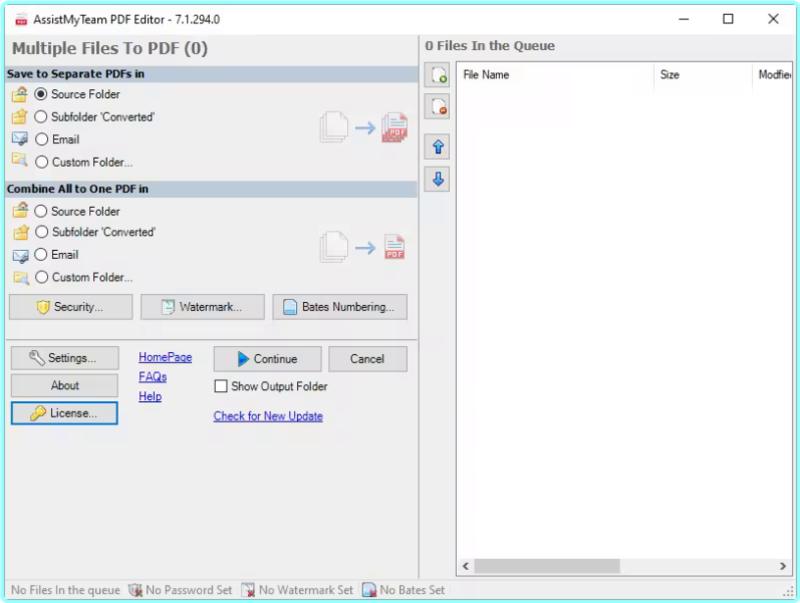The width and height of the screenshot is (800, 603).
Task: Click the add file to queue icon
Action: coord(437,75)
